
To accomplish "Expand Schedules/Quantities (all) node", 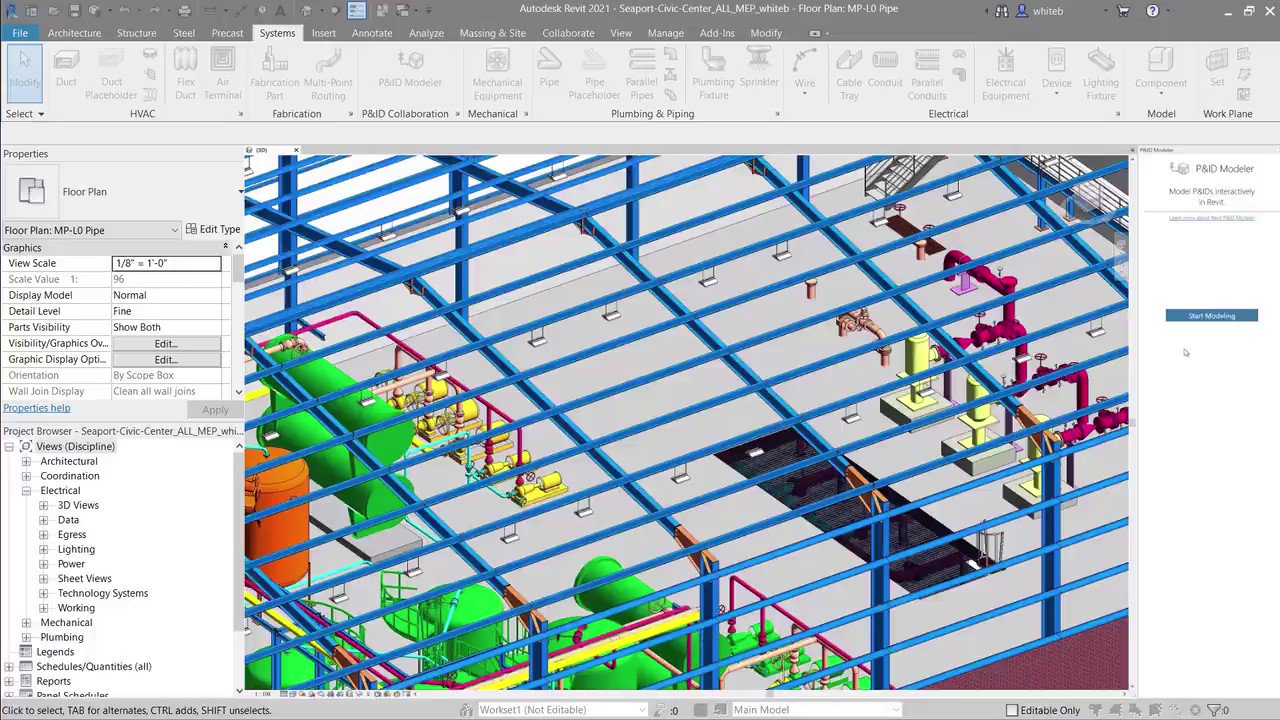I will 10,666.
